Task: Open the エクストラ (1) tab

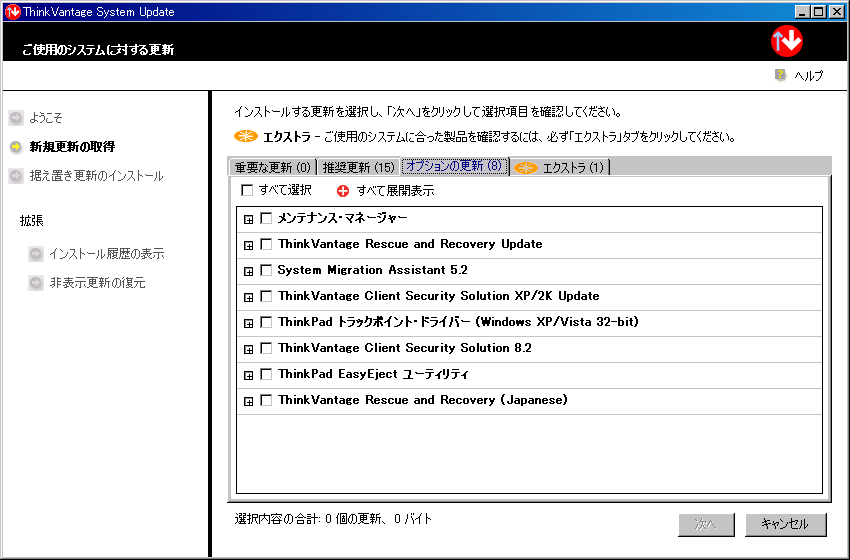Action: click(561, 168)
